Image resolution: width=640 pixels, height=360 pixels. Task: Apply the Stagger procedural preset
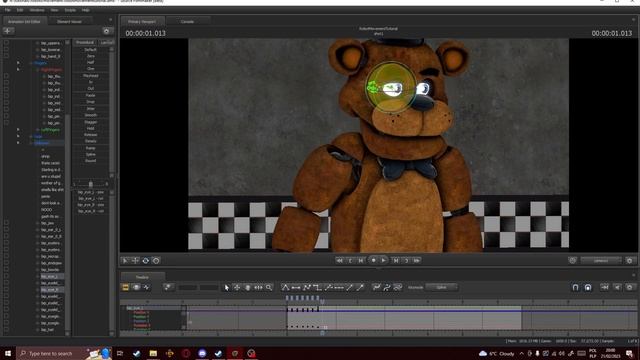[x=91, y=122]
